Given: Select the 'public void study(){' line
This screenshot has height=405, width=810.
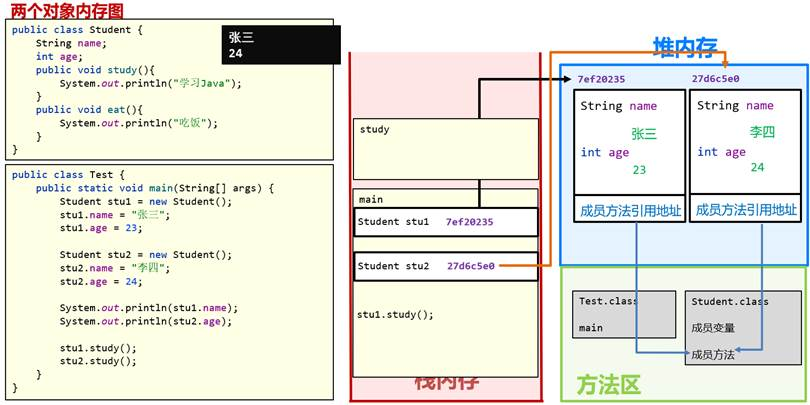Looking at the screenshot, I should [95, 70].
